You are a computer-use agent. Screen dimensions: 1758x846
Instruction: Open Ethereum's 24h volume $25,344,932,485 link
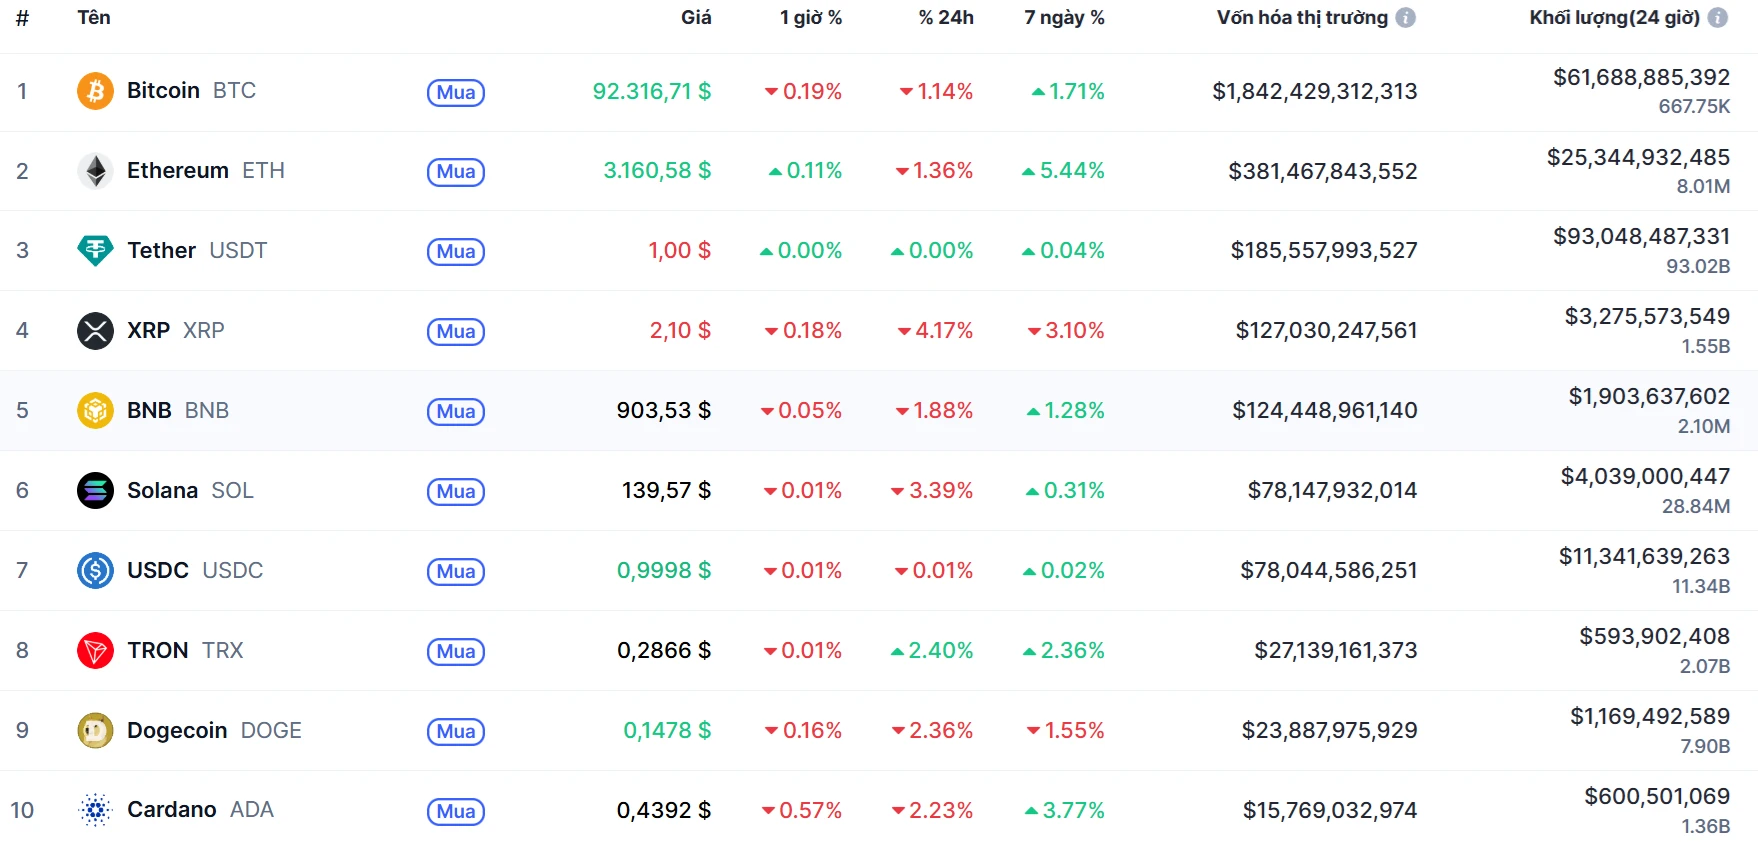(x=1637, y=158)
